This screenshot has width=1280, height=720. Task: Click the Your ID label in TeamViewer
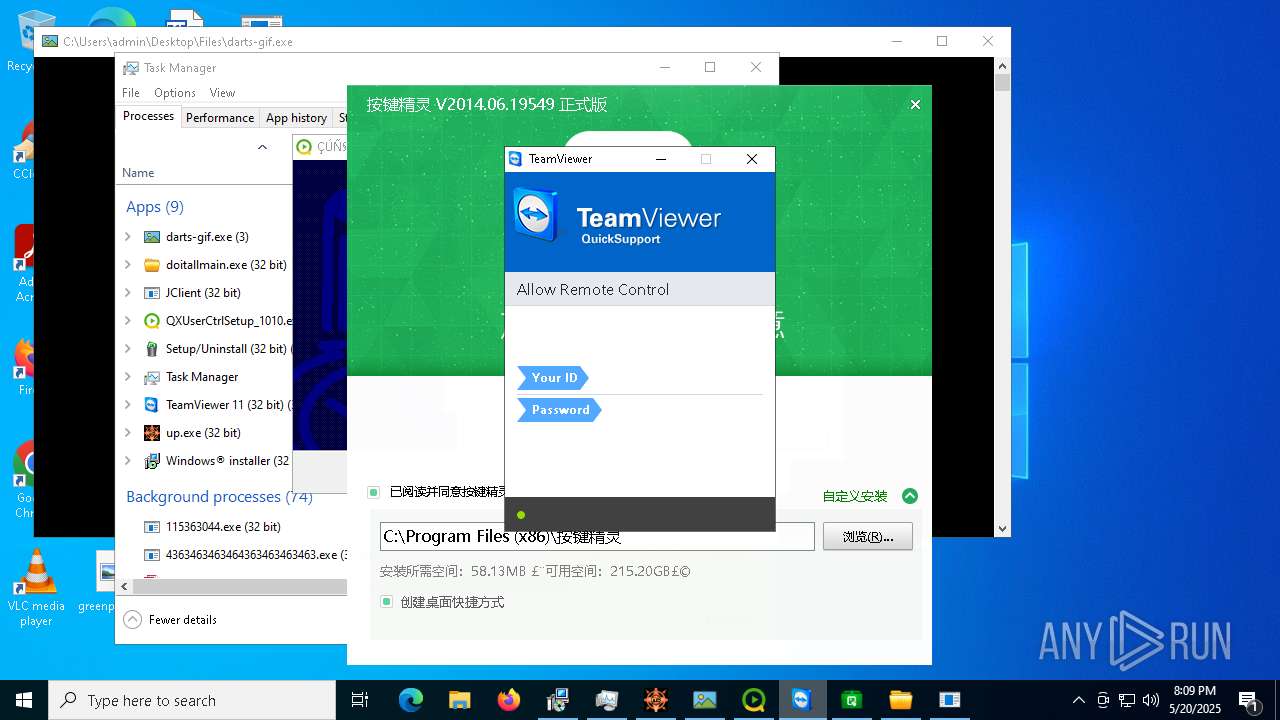point(553,378)
